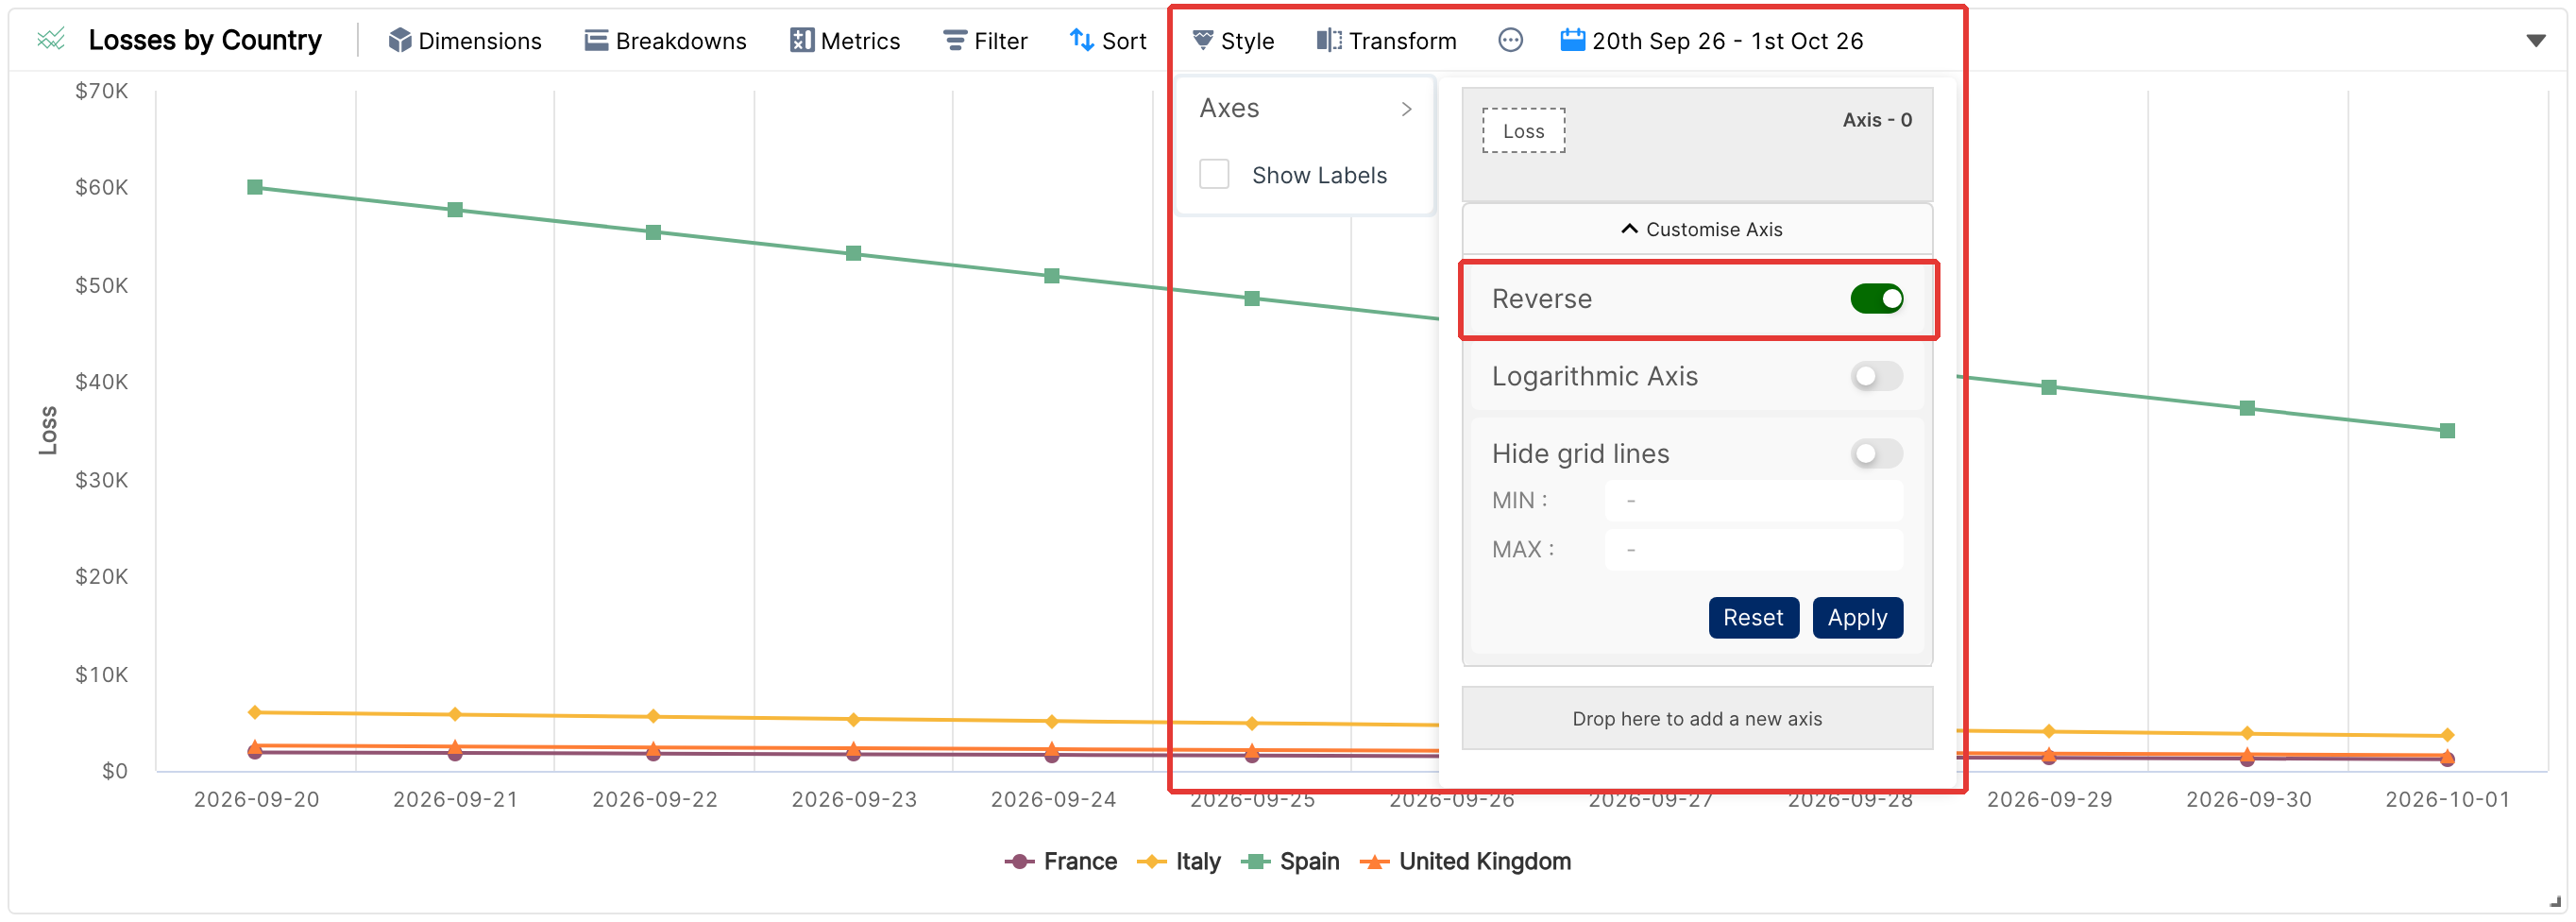Enable the Logarithmic Axis toggle
Screen dimensions: 2576x922
coord(1876,377)
